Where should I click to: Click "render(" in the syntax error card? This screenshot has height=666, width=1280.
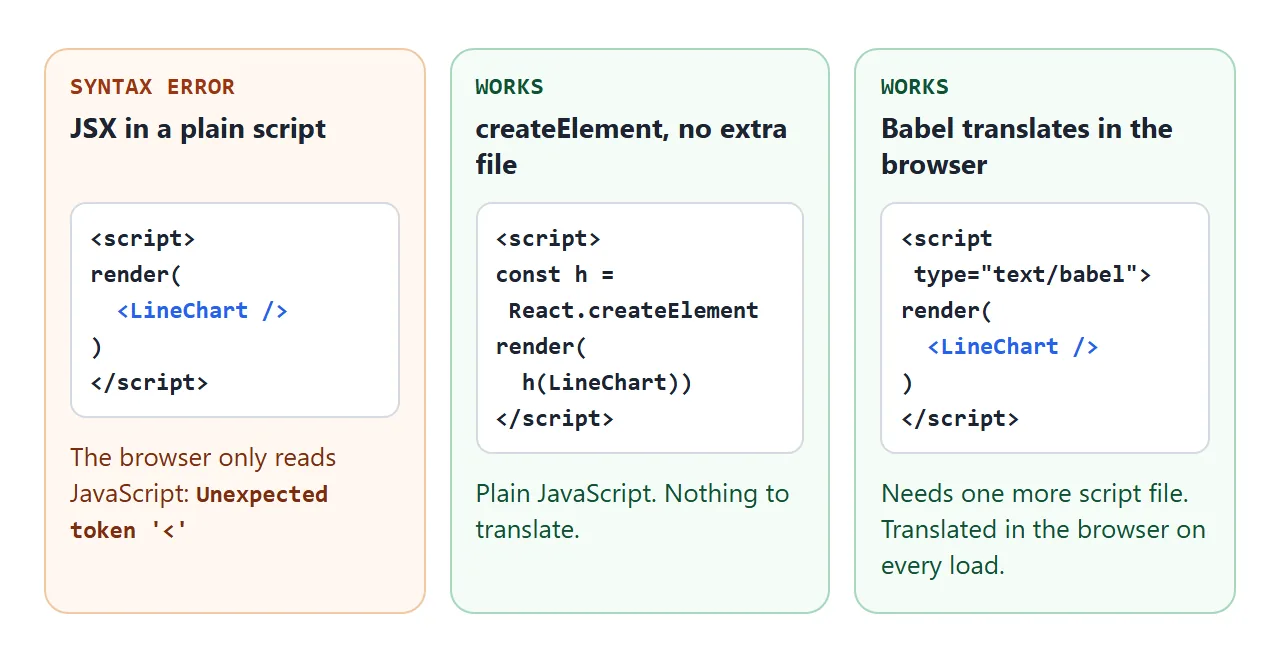(136, 275)
